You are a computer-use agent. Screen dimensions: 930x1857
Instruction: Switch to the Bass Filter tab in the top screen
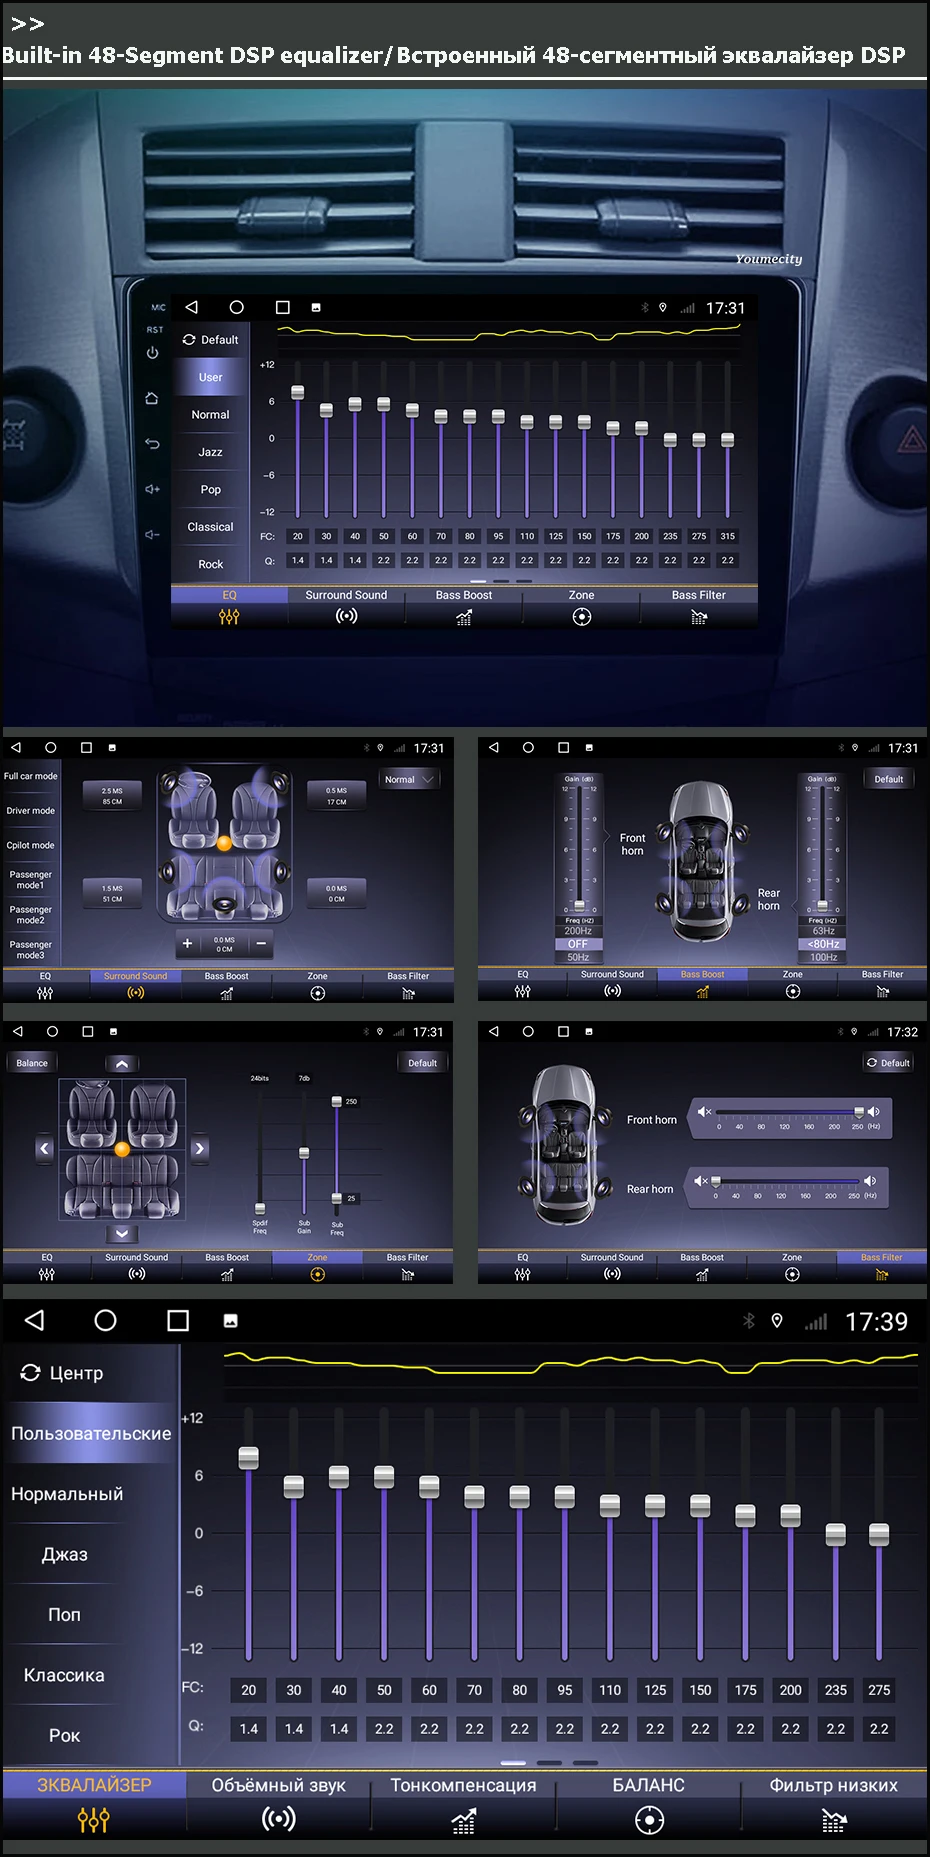click(699, 595)
